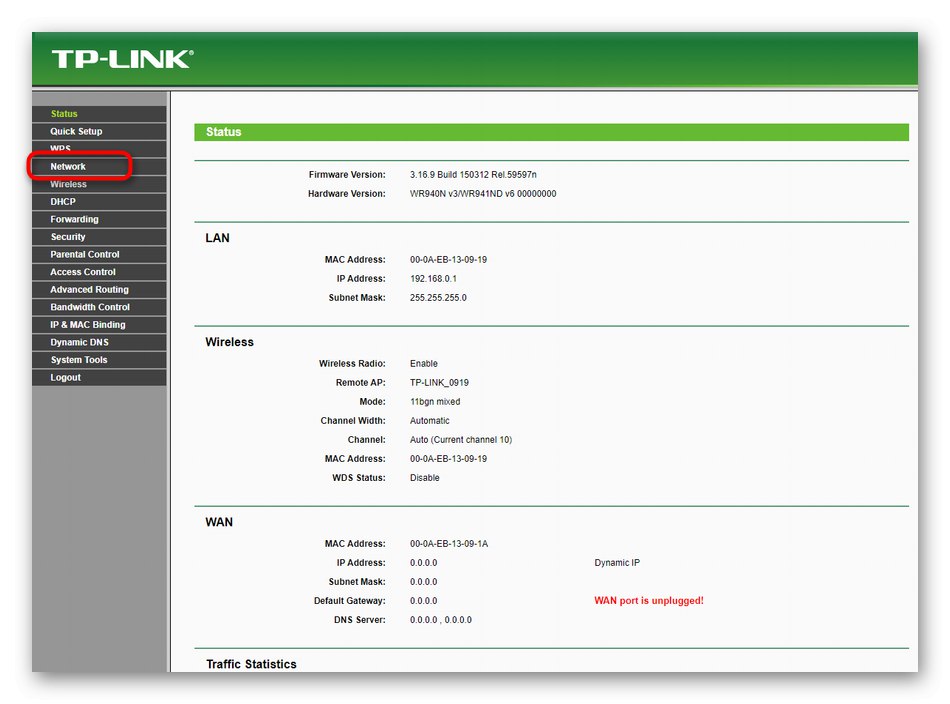Click the DNS Server 0.0.0.0 values

(x=440, y=620)
